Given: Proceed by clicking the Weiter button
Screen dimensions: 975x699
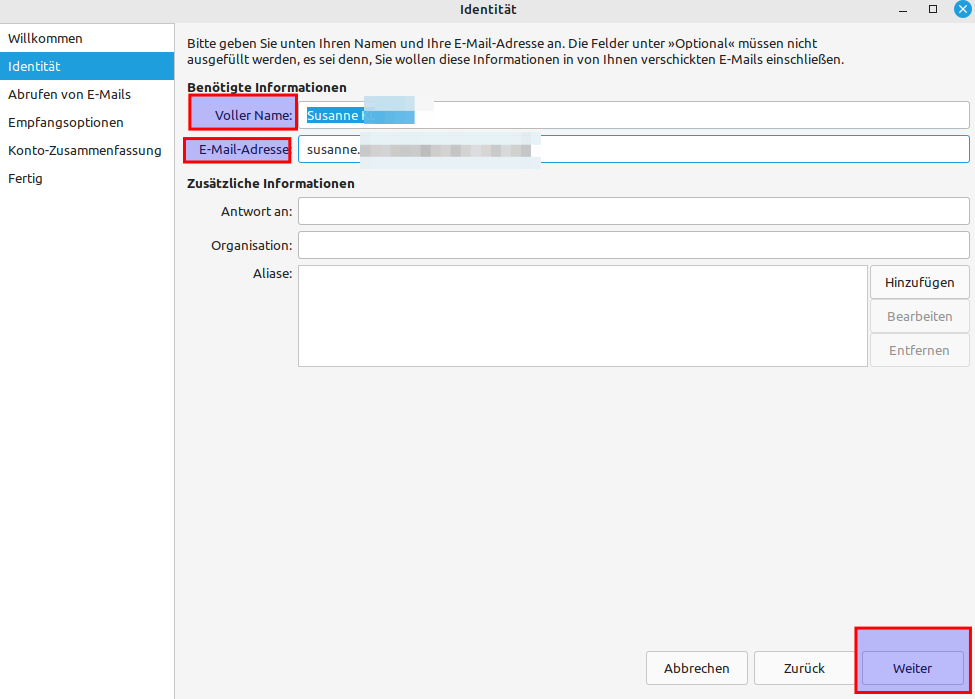Looking at the screenshot, I should 912,668.
